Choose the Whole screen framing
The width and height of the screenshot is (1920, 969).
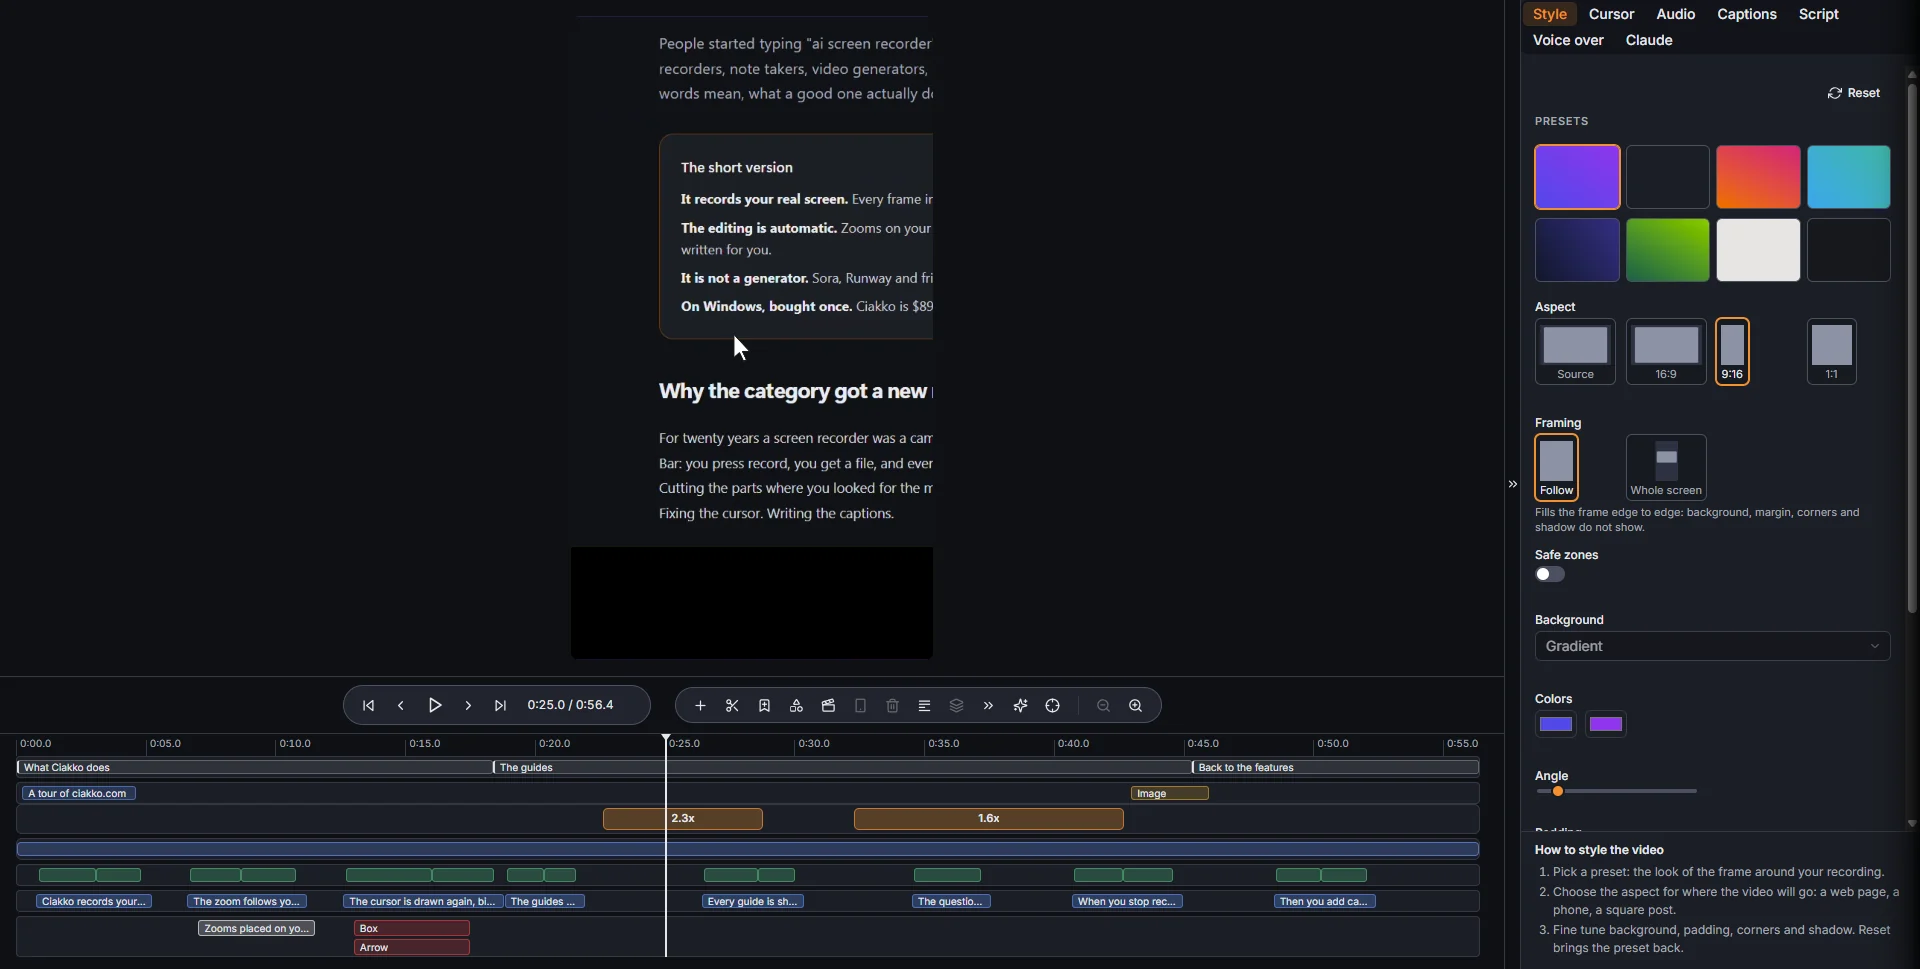point(1666,467)
